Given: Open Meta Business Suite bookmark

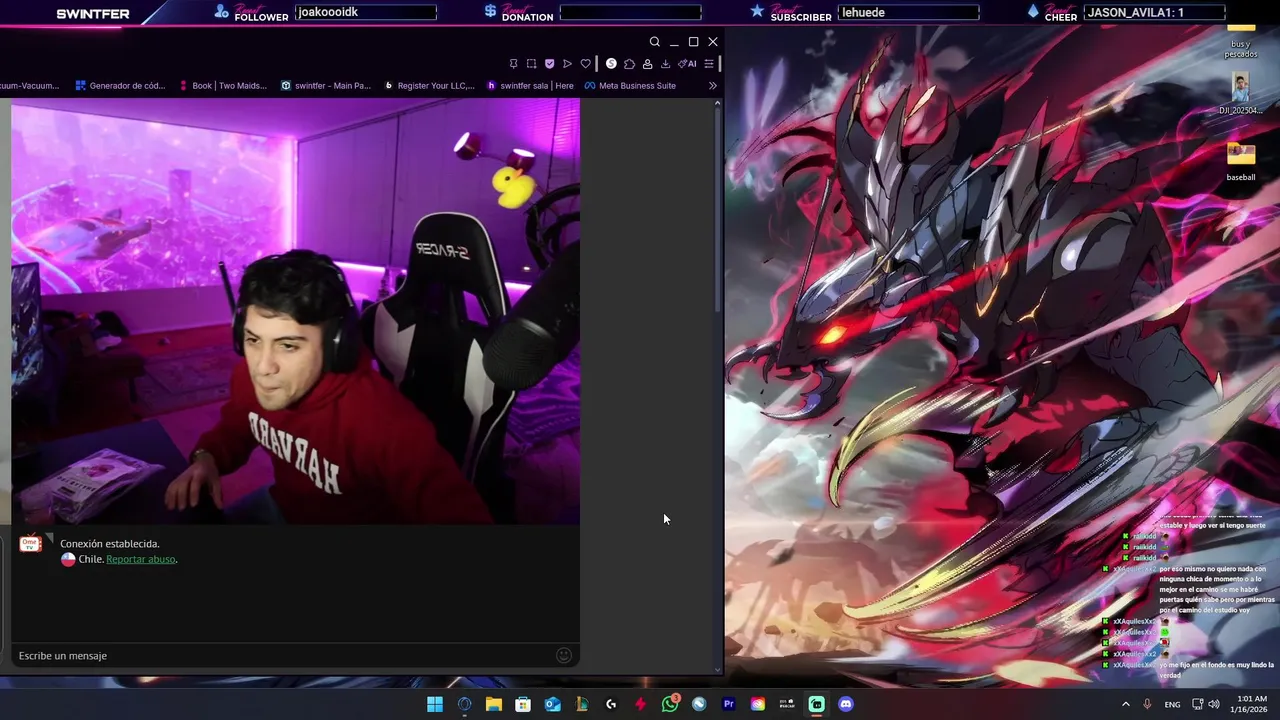Looking at the screenshot, I should [x=630, y=86].
